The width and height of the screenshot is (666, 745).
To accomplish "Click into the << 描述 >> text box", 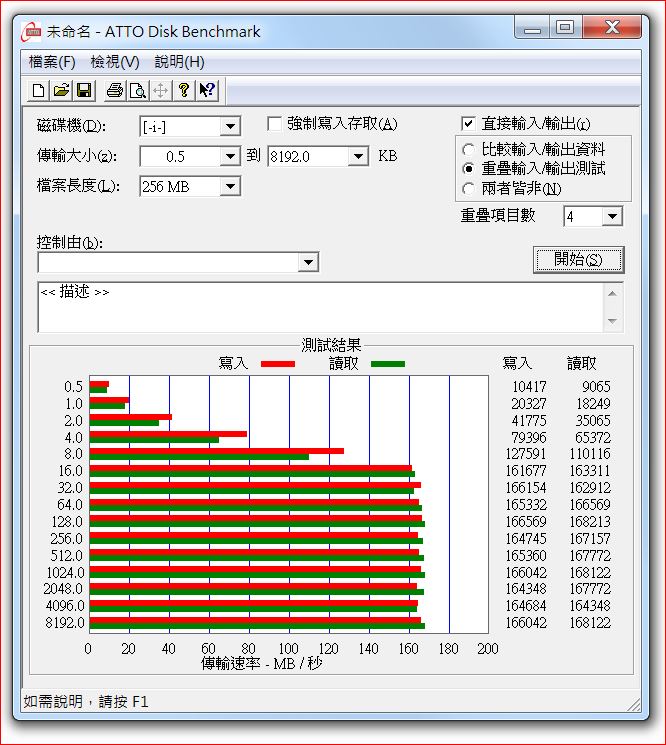I will click(x=321, y=307).
